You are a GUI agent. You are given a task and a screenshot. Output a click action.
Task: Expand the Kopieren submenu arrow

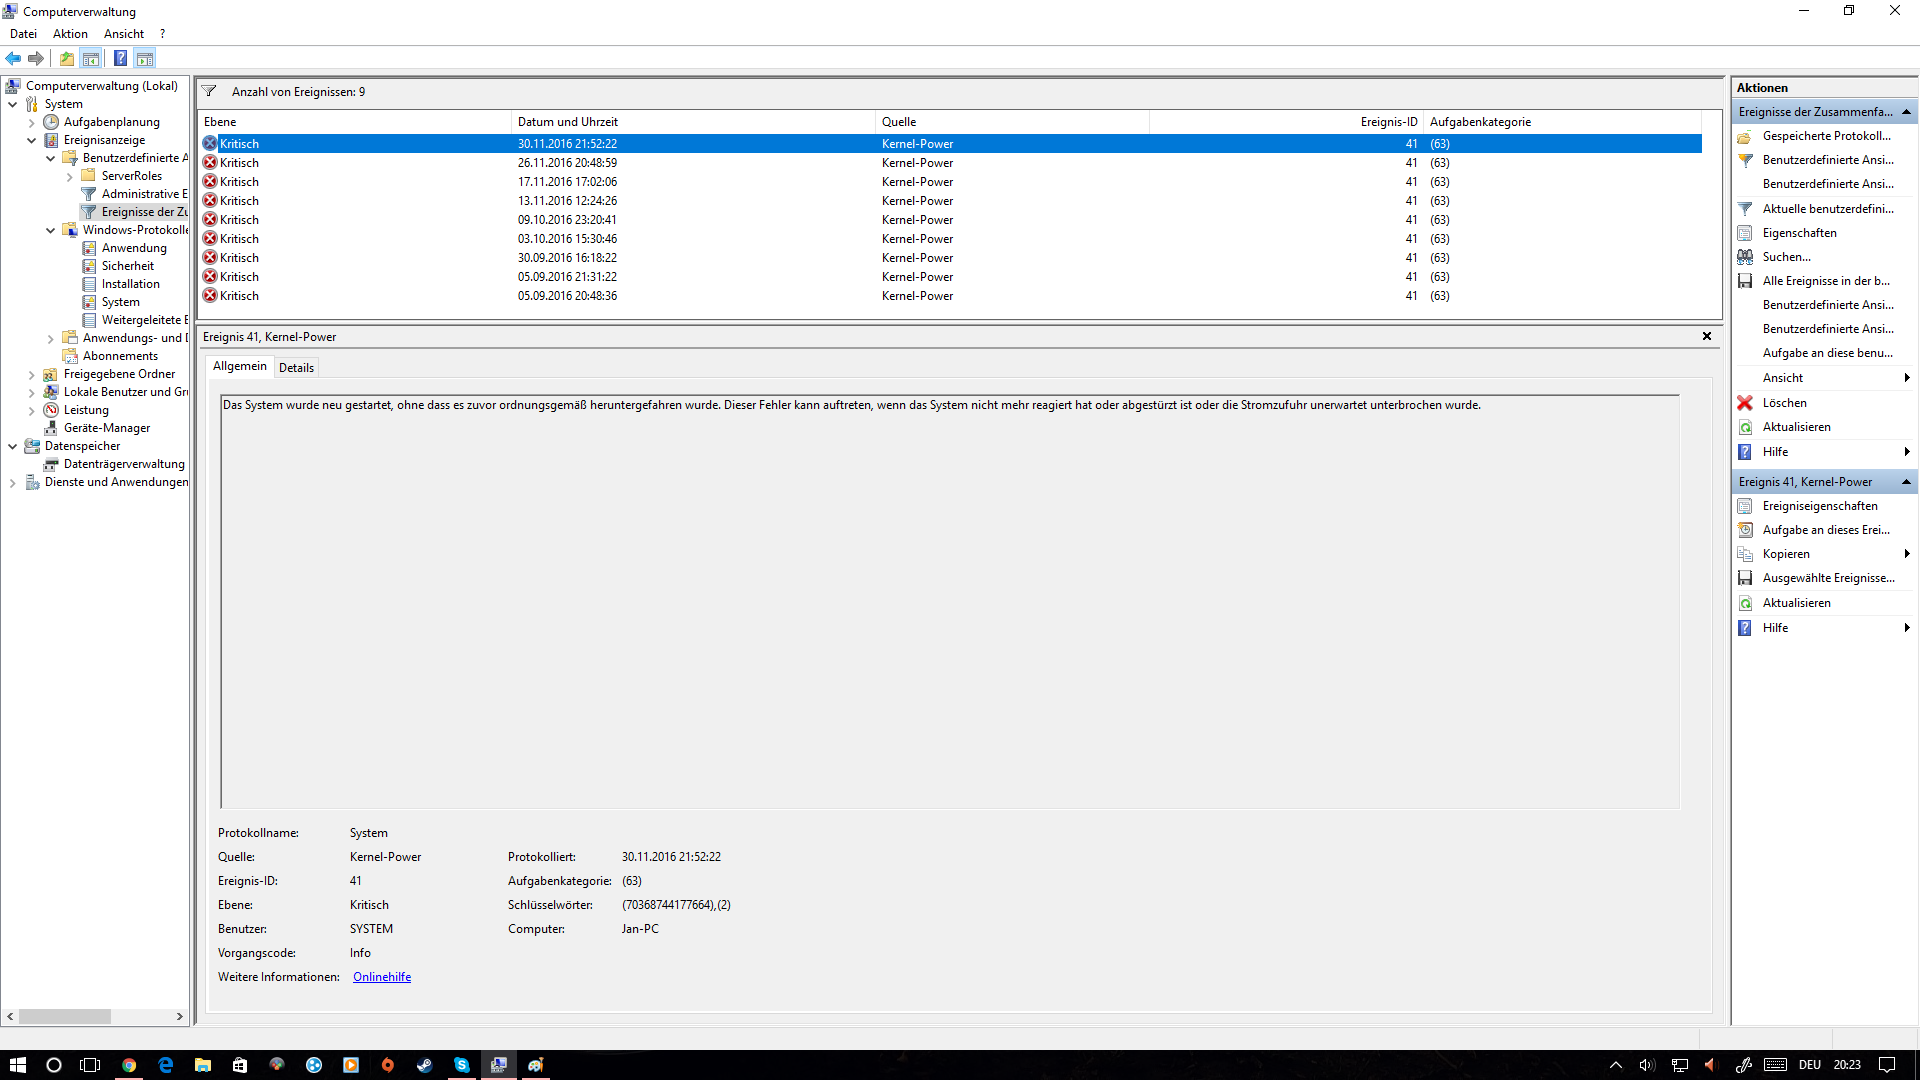1907,554
